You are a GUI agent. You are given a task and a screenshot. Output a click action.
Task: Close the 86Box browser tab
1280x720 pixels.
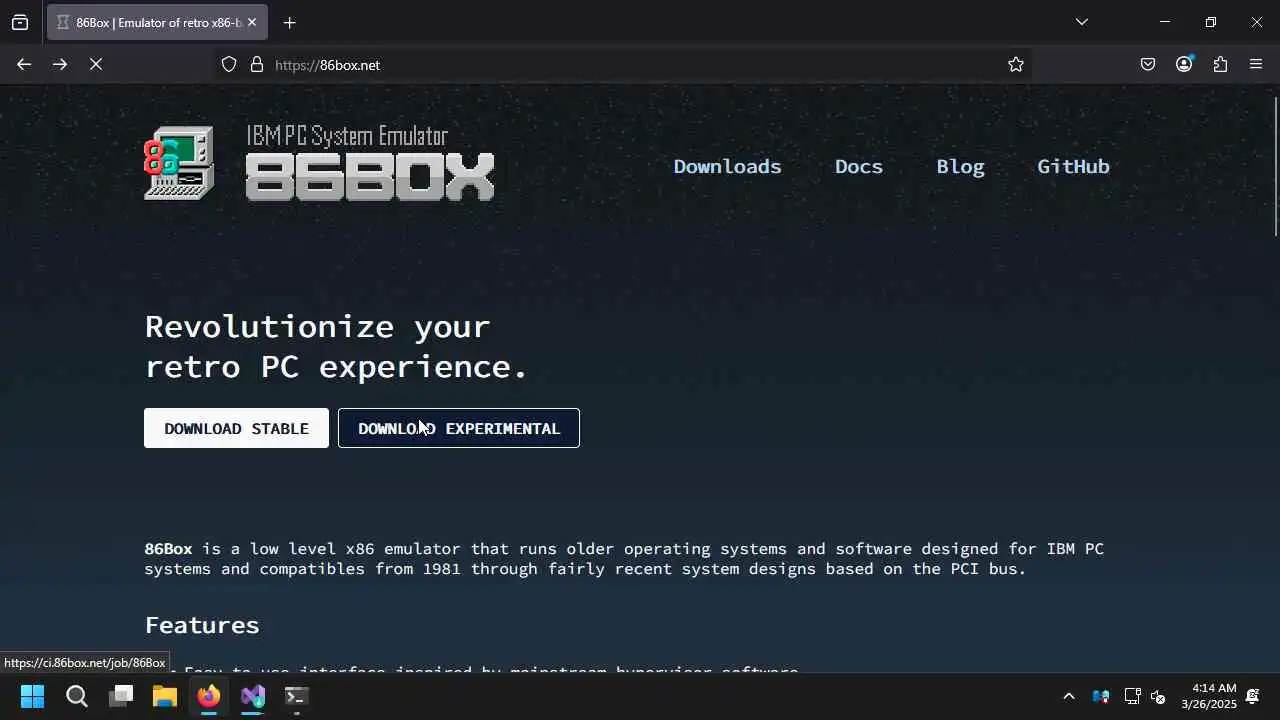(x=252, y=22)
